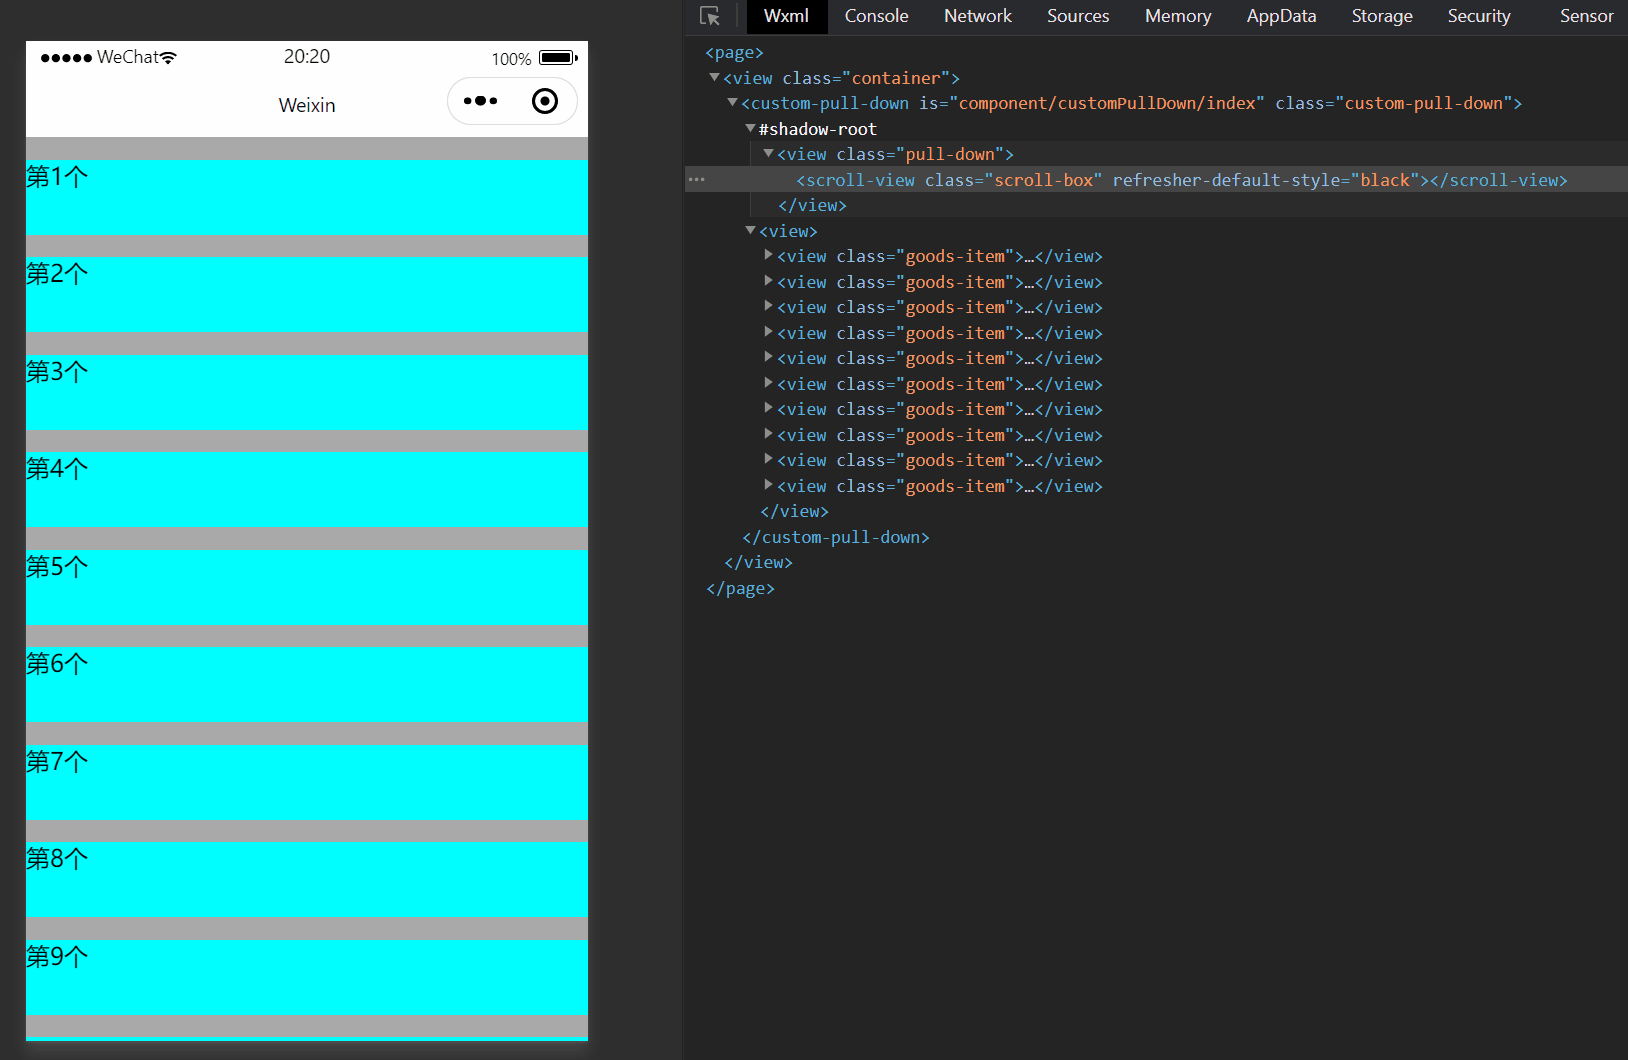
Task: Tap the 第1个 item in simulator
Action: pos(306,198)
